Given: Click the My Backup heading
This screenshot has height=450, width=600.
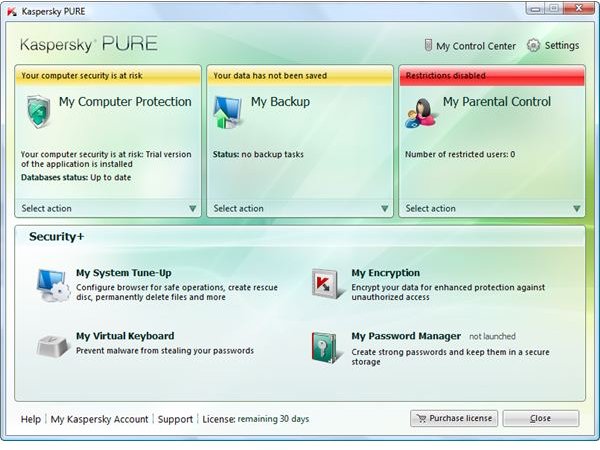Looking at the screenshot, I should 280,102.
